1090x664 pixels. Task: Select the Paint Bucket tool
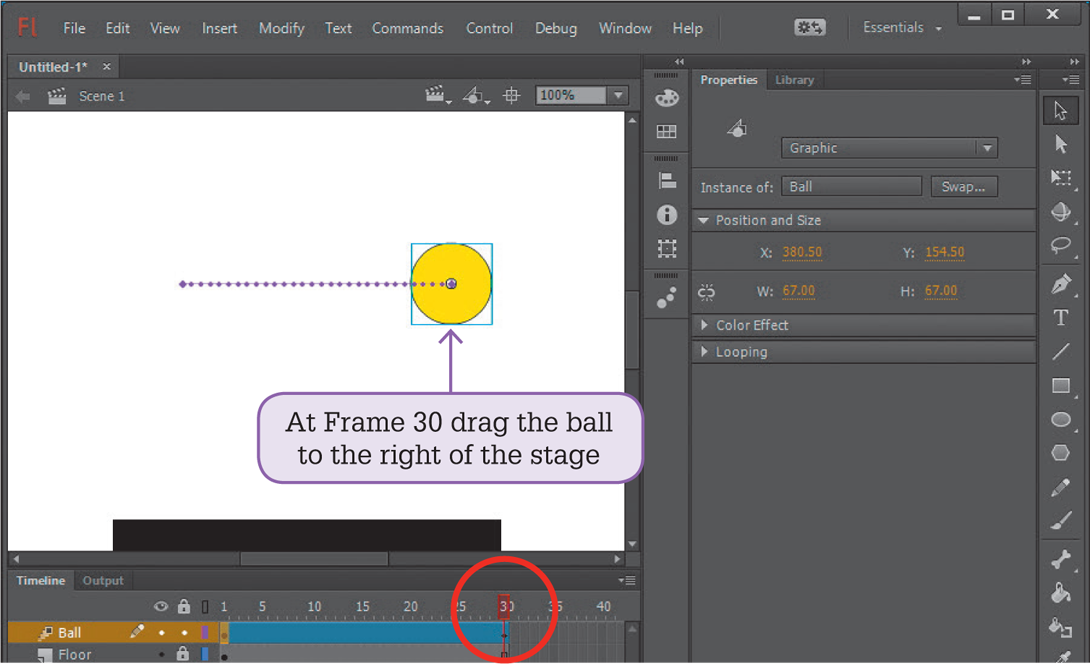click(1060, 593)
